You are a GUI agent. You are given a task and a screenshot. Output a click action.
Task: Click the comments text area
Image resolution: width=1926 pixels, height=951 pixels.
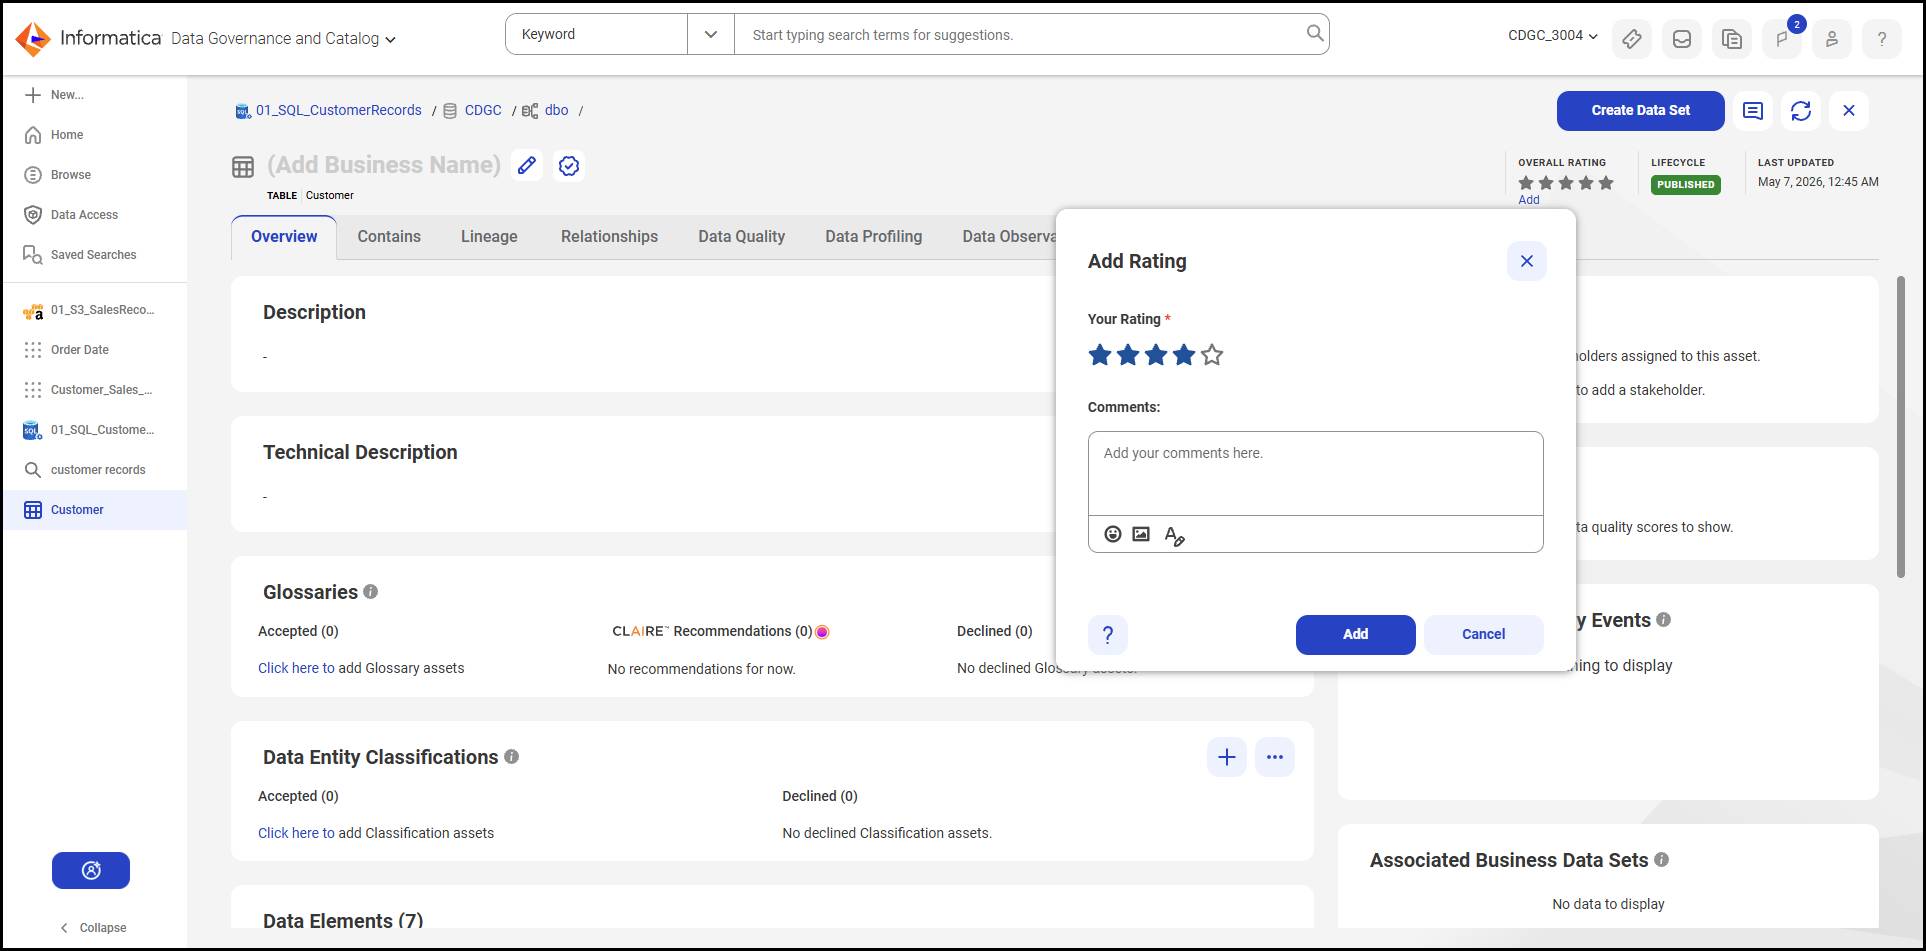coord(1315,473)
